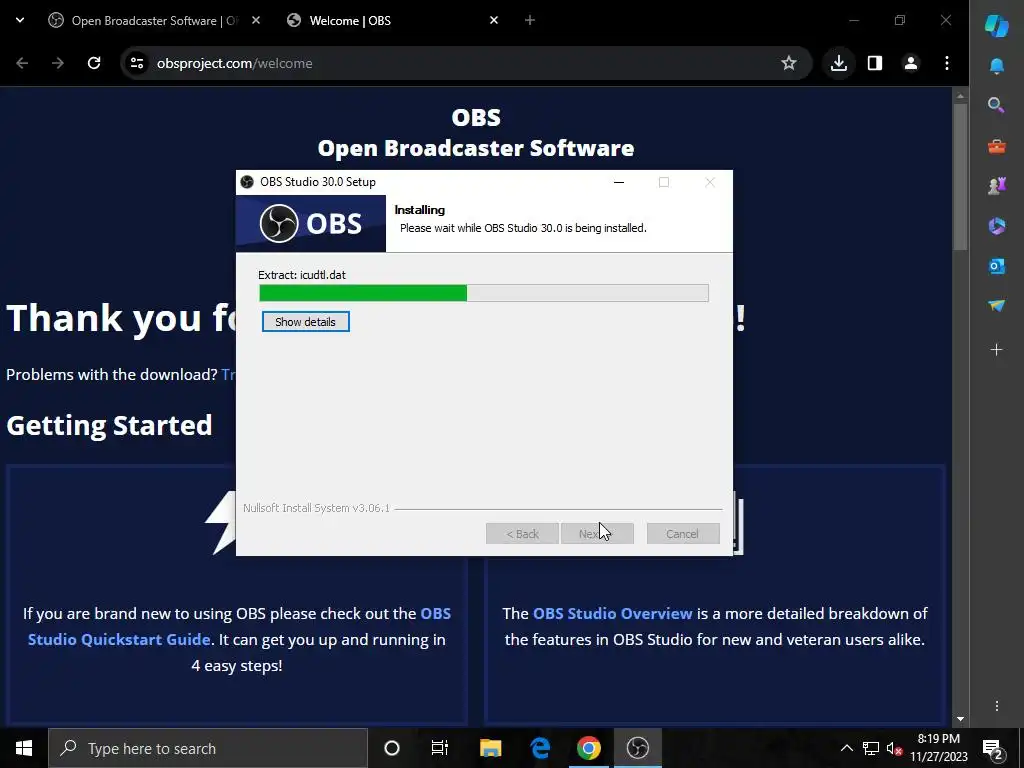Go back in Chrome

(22, 63)
